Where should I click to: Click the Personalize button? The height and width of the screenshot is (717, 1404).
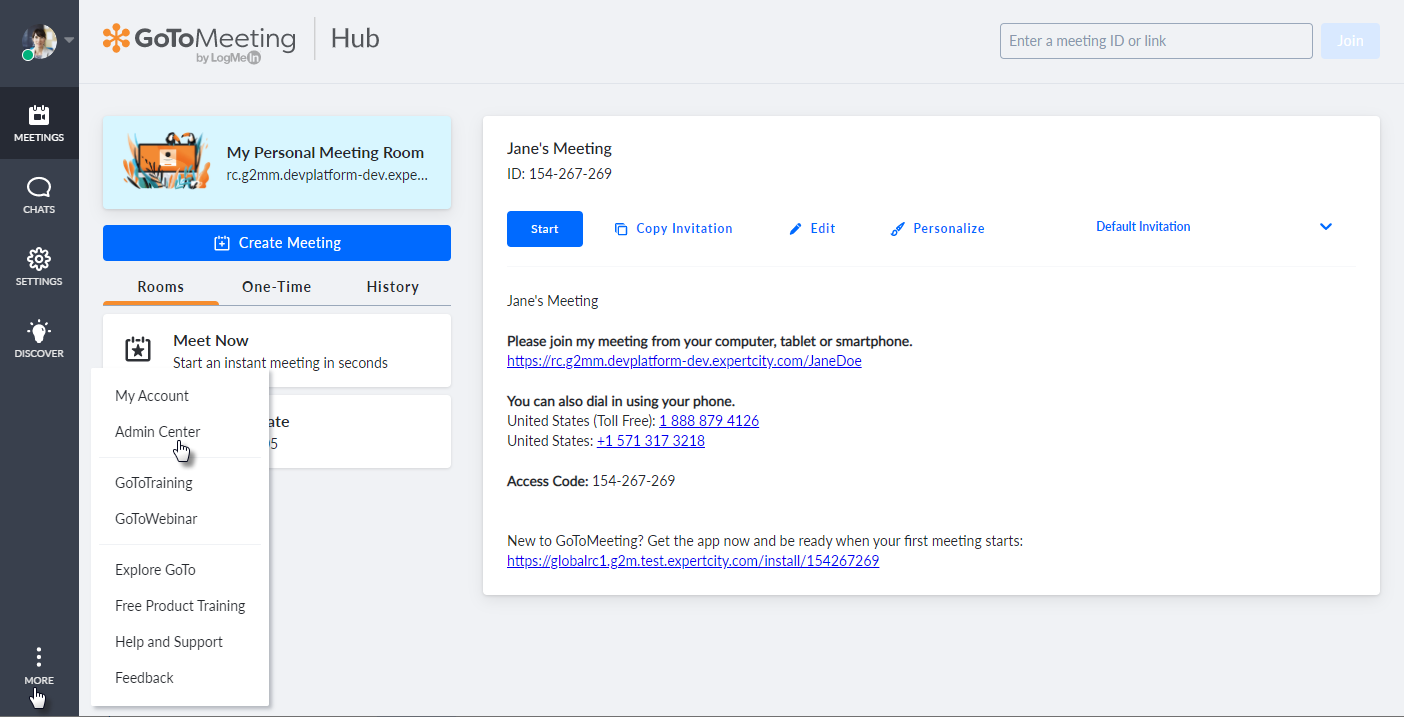tap(938, 229)
